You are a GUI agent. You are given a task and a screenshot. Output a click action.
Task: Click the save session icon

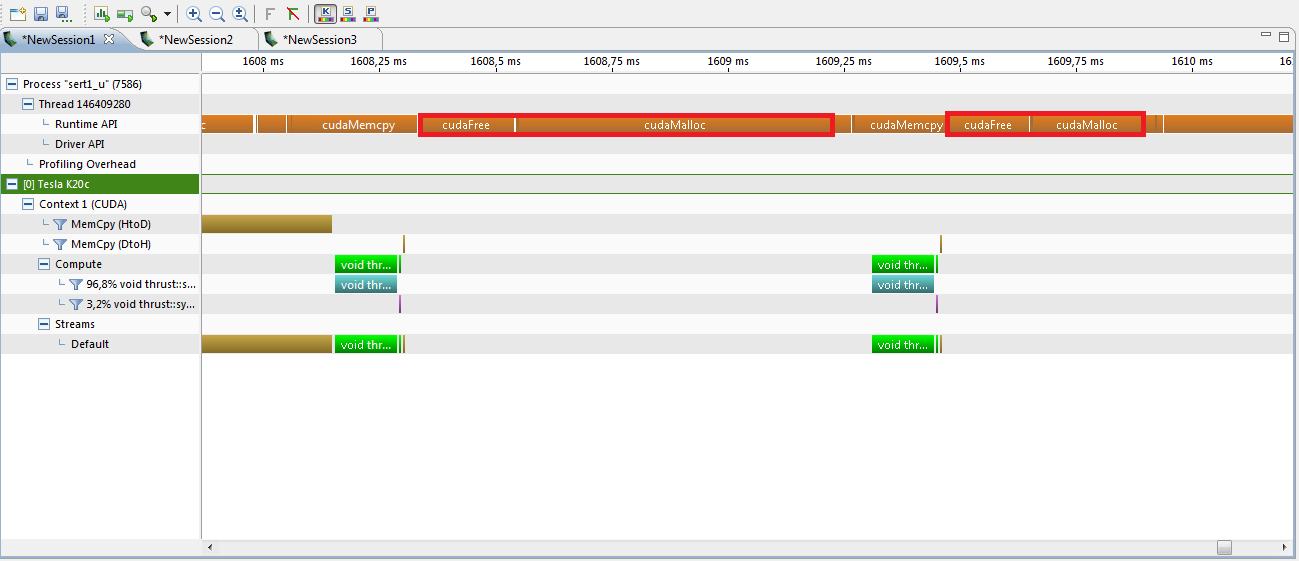click(41, 14)
